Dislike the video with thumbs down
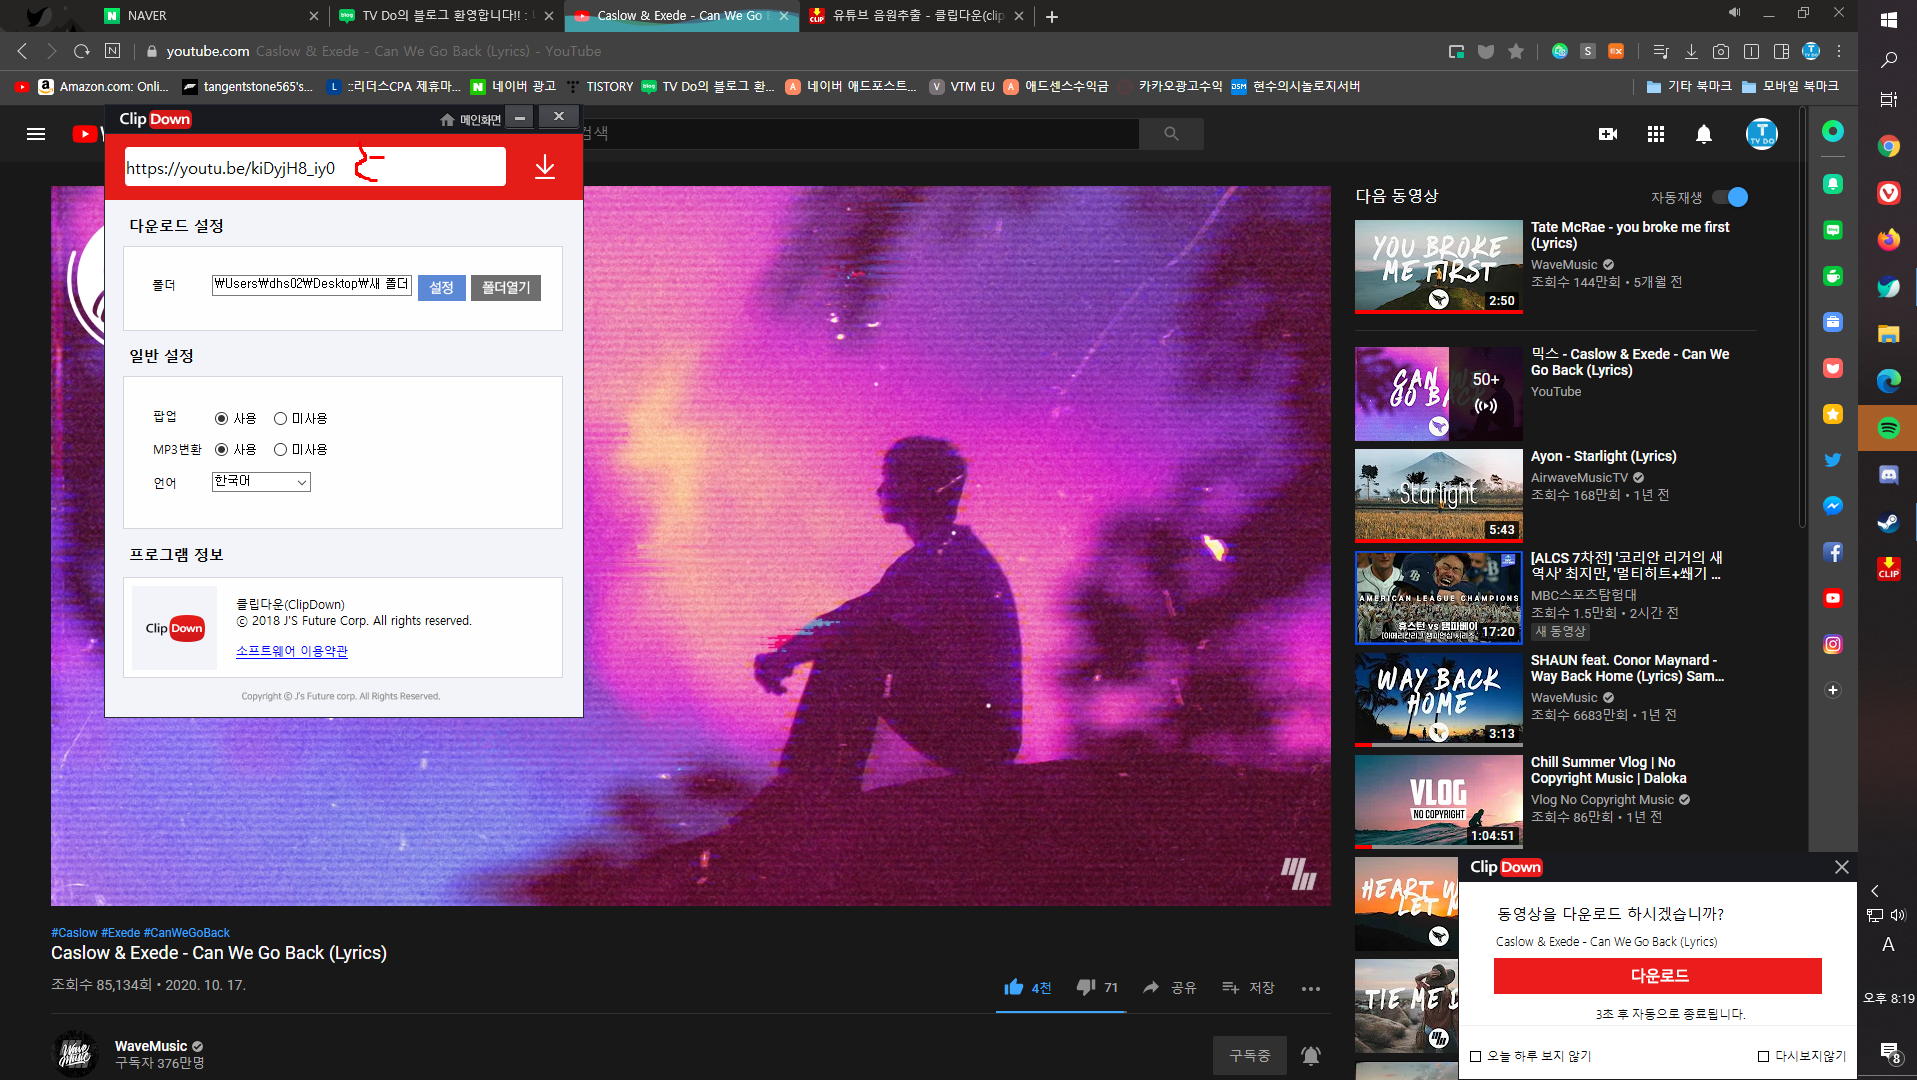The image size is (1917, 1080). 1086,987
